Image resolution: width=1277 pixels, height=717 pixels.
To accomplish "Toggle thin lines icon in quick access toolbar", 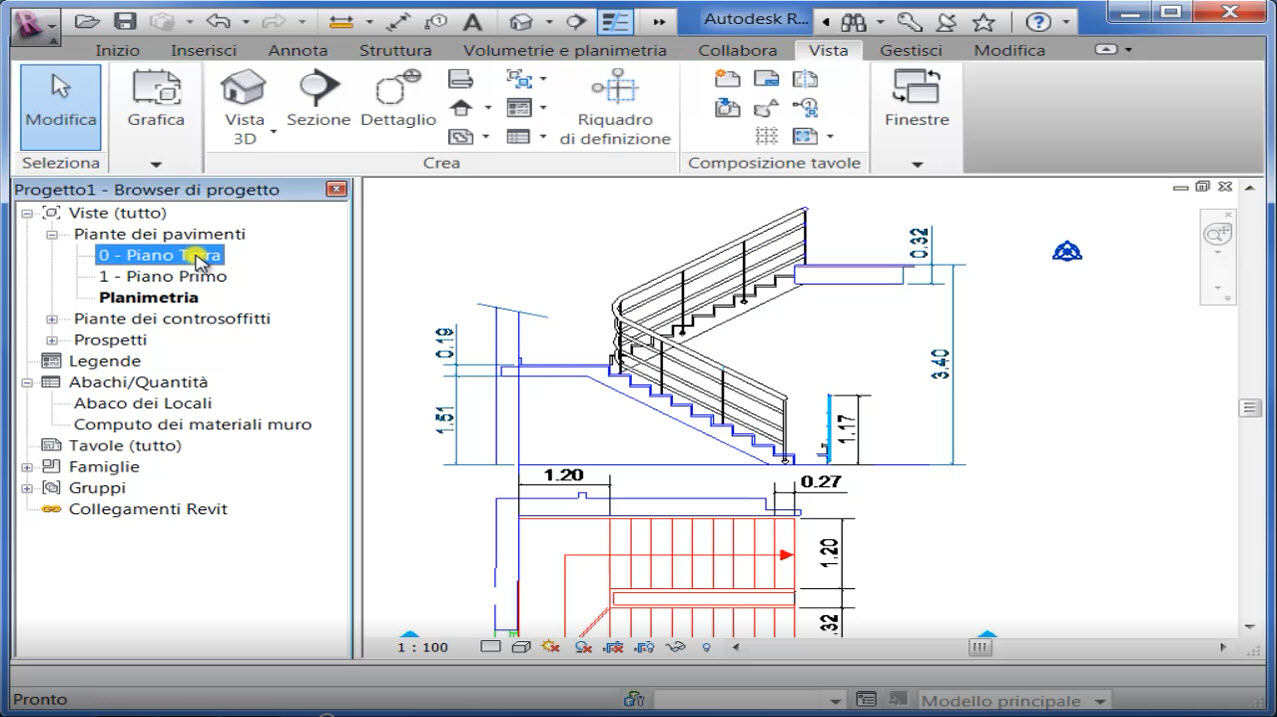I will point(614,21).
